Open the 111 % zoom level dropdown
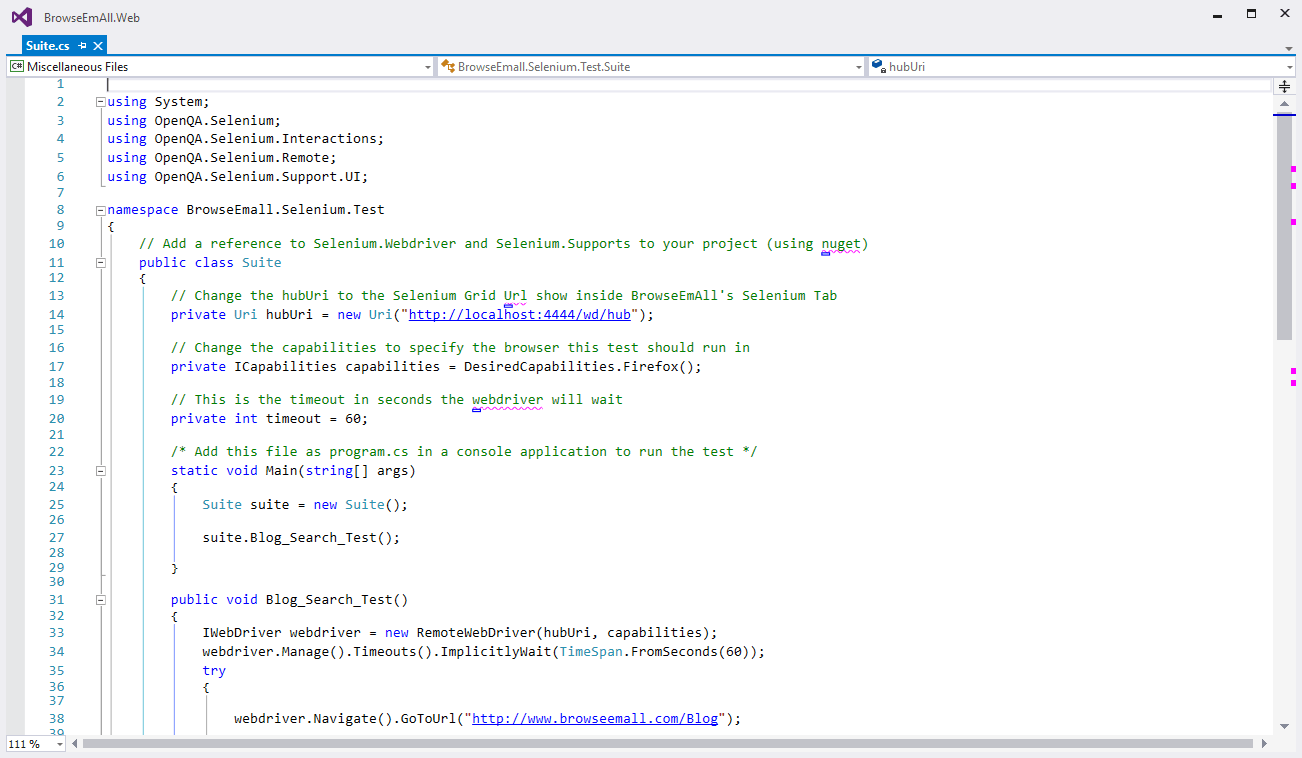This screenshot has height=758, width=1302. coord(59,744)
